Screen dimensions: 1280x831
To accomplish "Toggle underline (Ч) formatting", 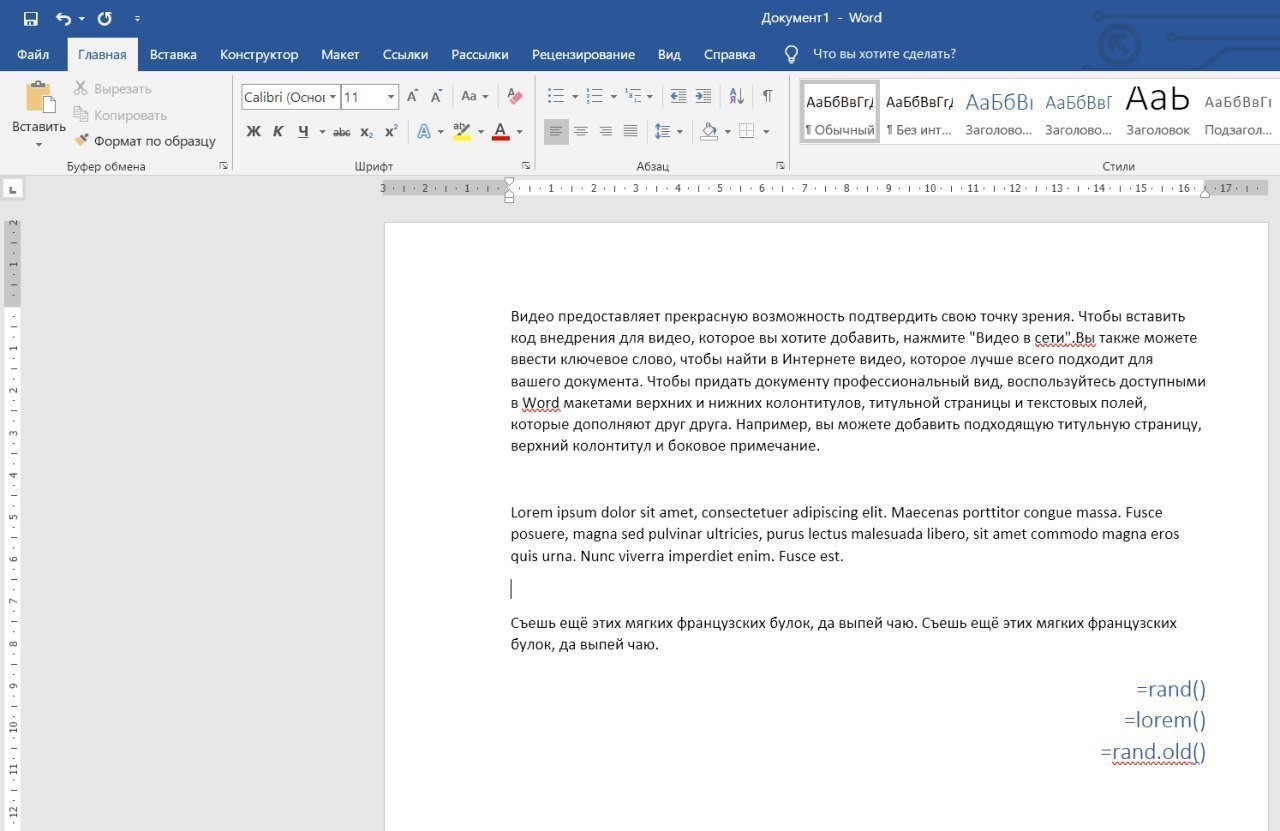I will click(x=303, y=131).
